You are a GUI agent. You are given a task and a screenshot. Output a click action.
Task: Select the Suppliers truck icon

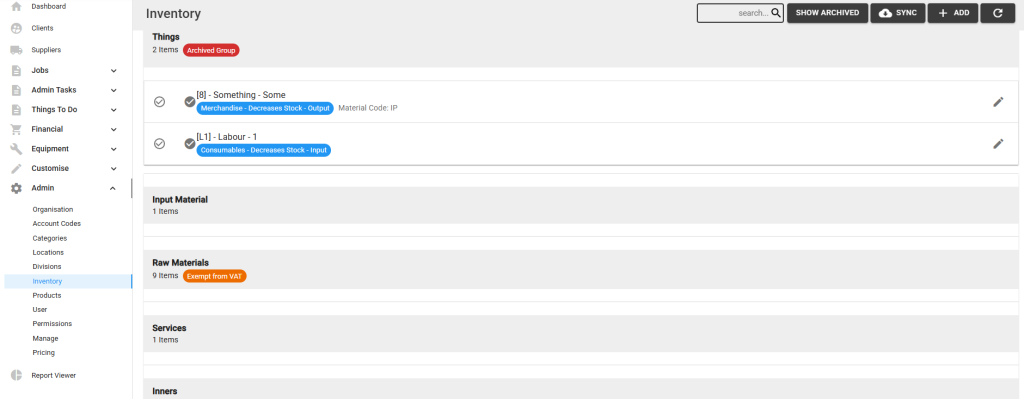[16, 50]
